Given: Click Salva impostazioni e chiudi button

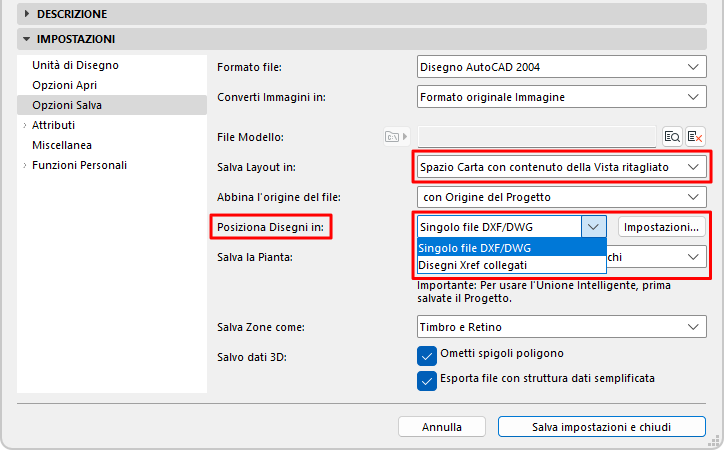Looking at the screenshot, I should coord(602,427).
